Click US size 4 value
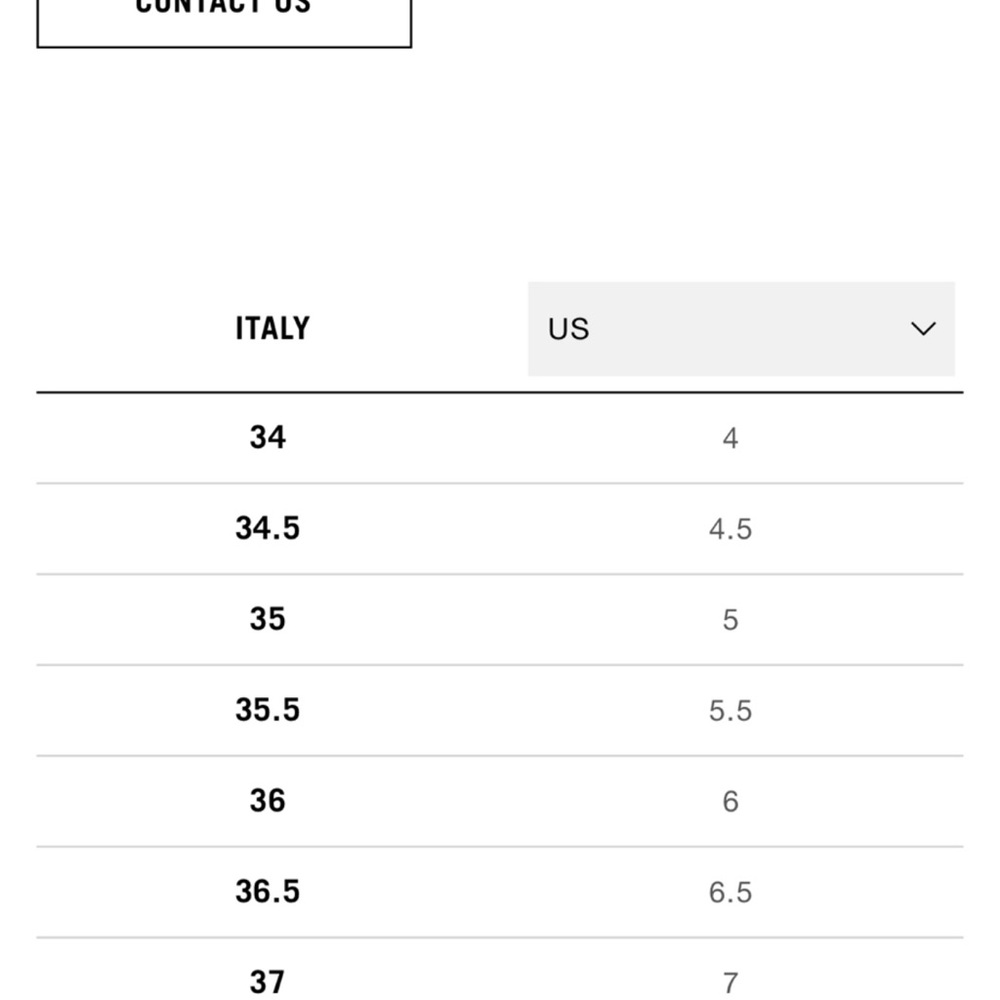 coord(730,439)
